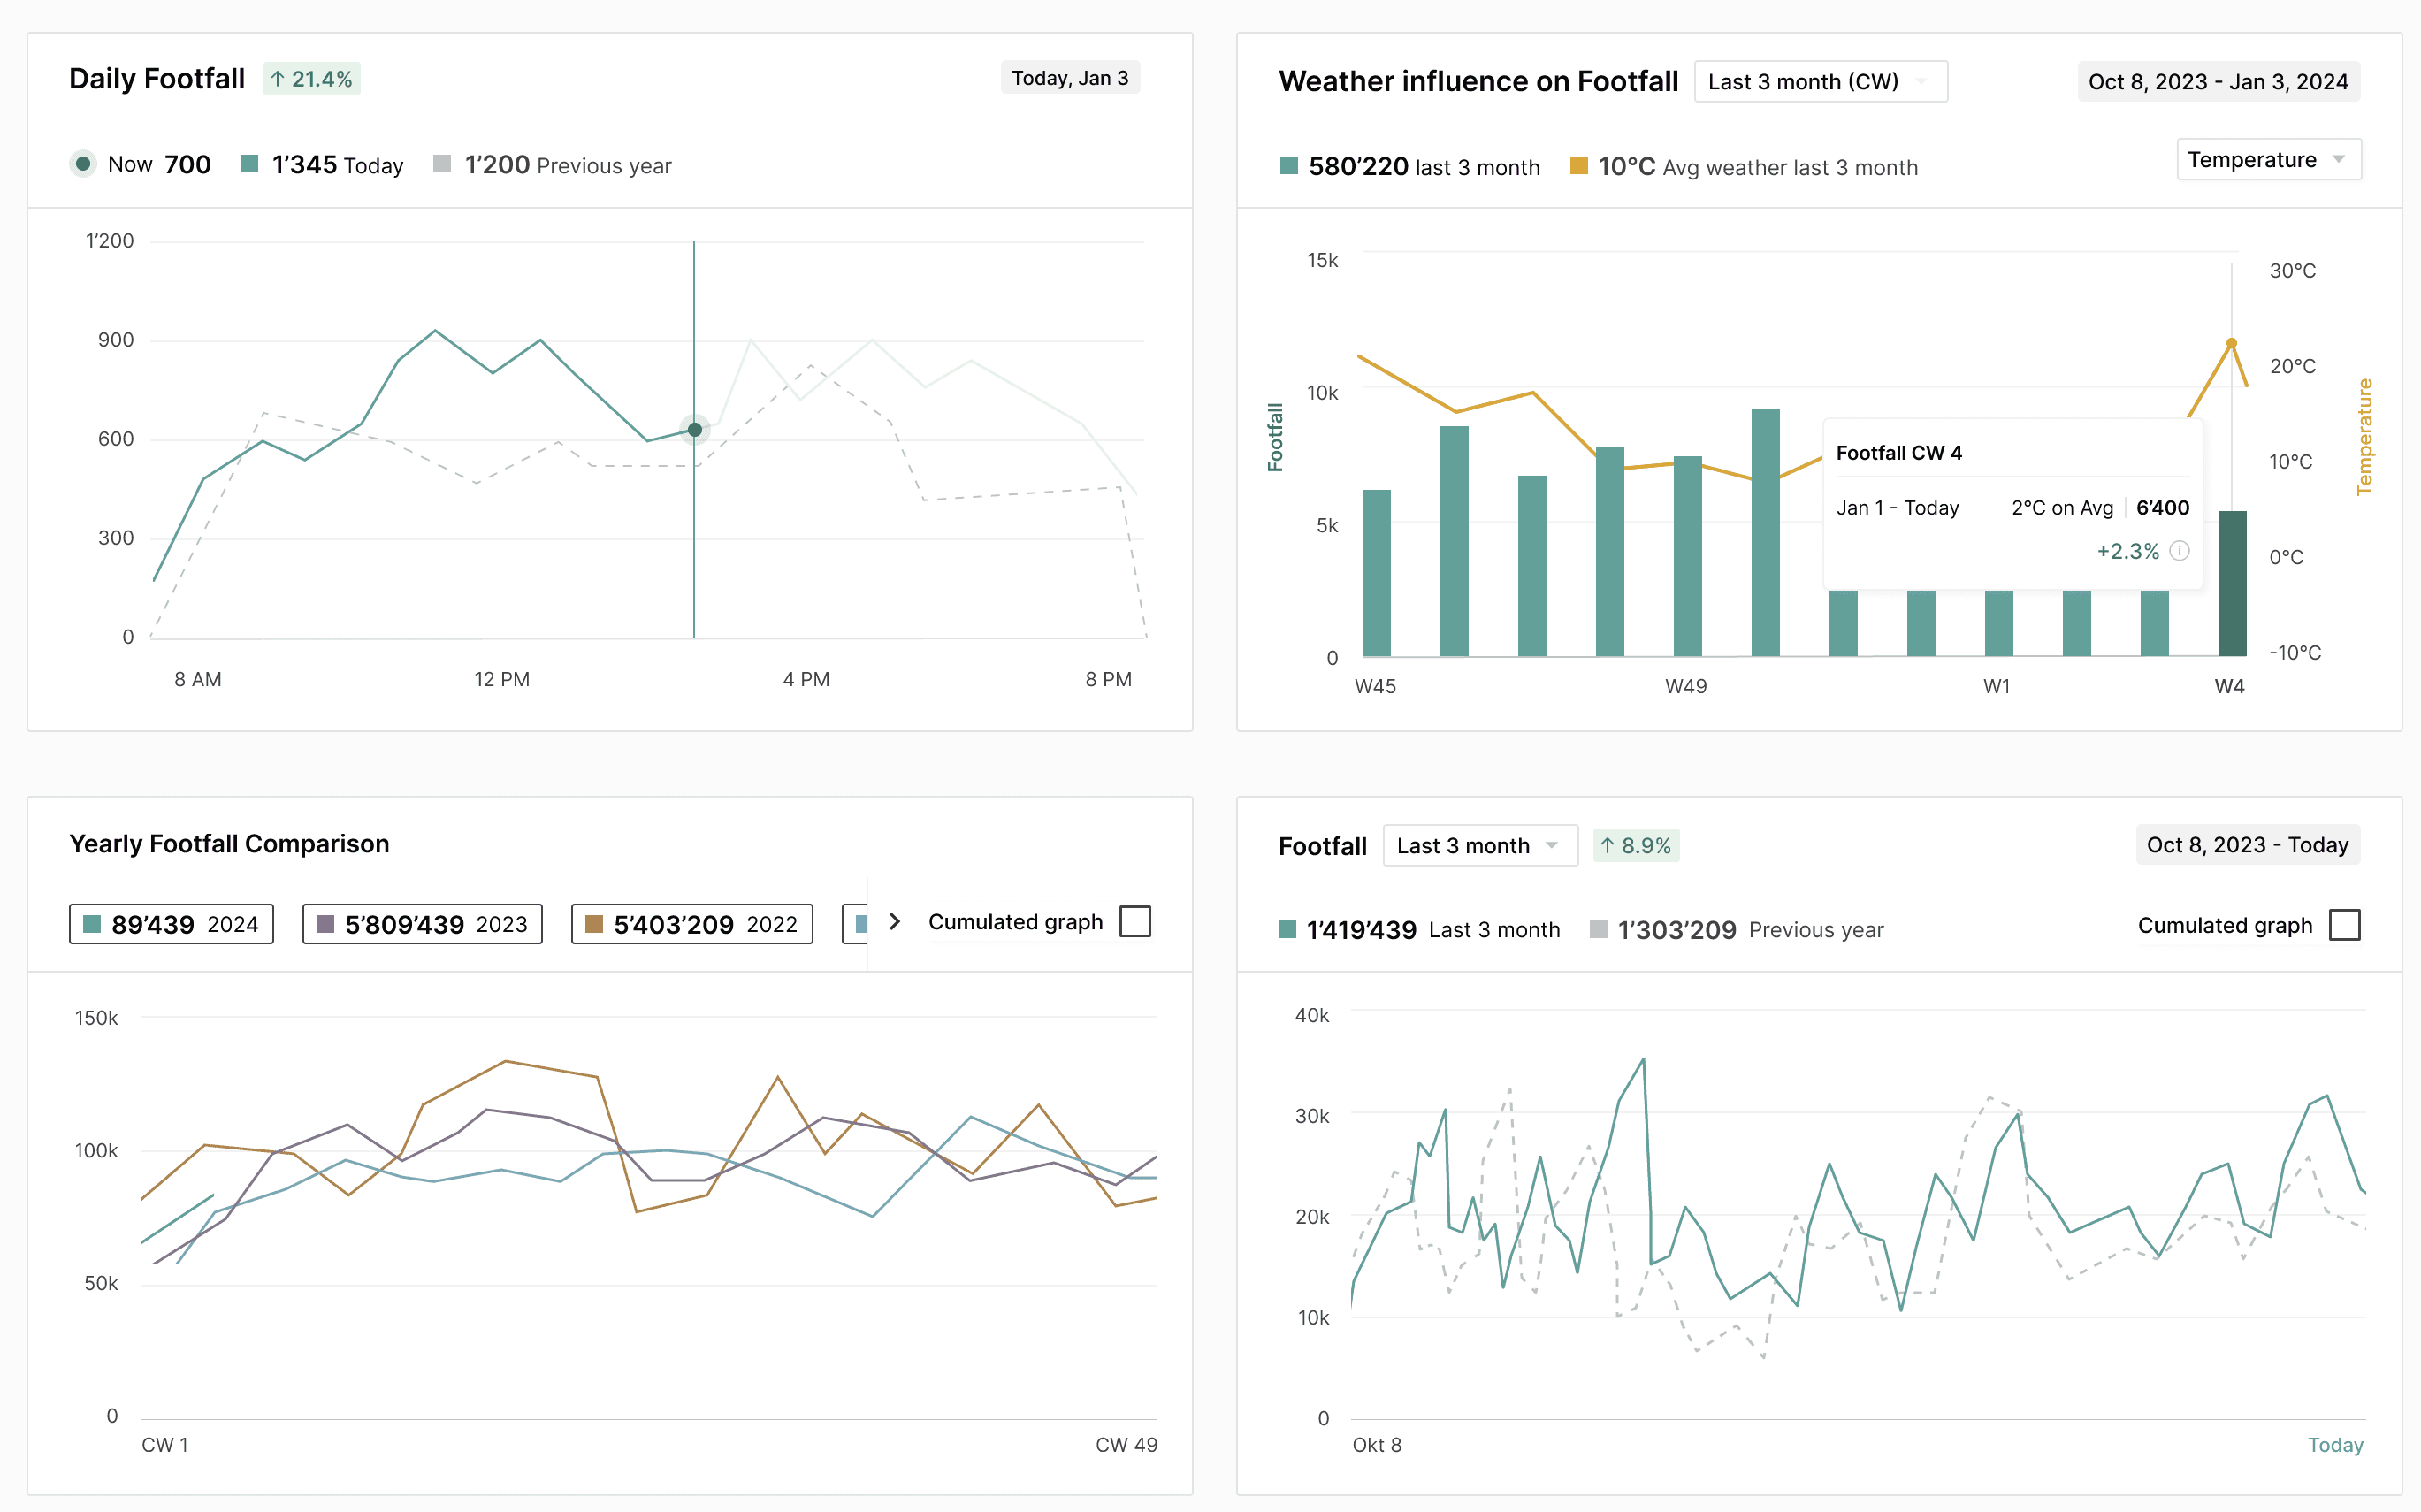Click the 8.9% growth indicator badge
This screenshot has width=2421, height=1512.
1636,846
